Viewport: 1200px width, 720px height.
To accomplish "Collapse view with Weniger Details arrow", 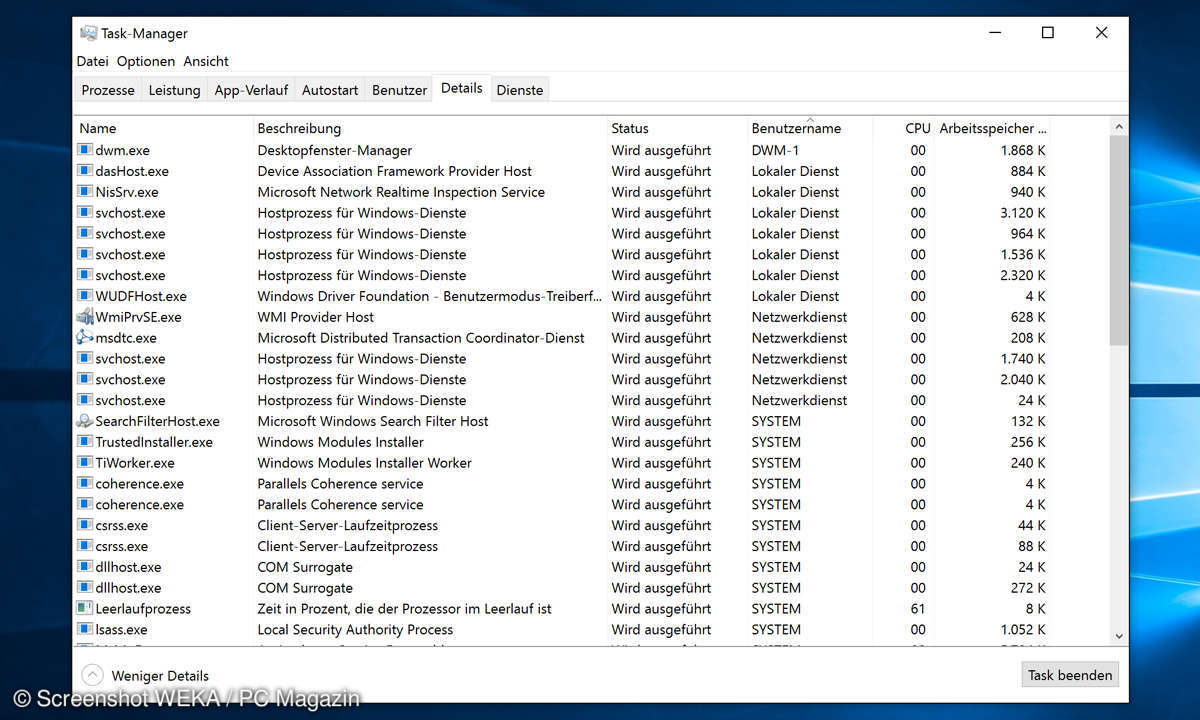I will (92, 675).
